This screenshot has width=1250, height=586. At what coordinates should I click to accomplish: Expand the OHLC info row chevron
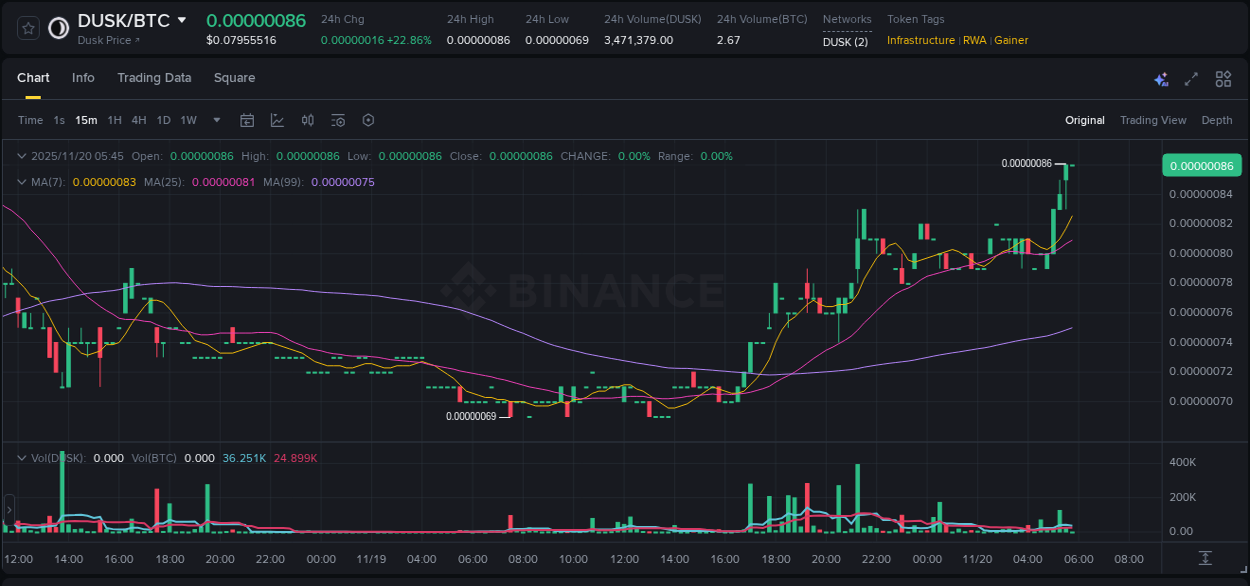20,156
